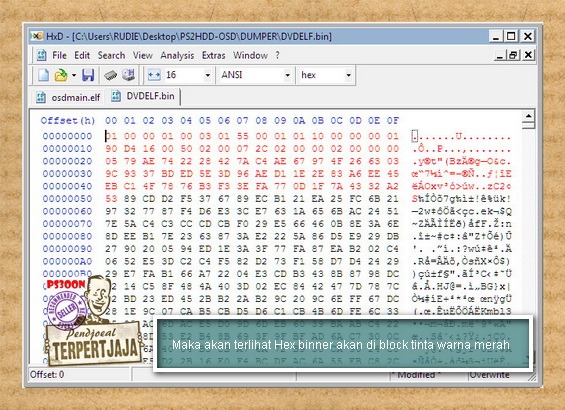Open the View menu
565x410 pixels.
[143, 55]
